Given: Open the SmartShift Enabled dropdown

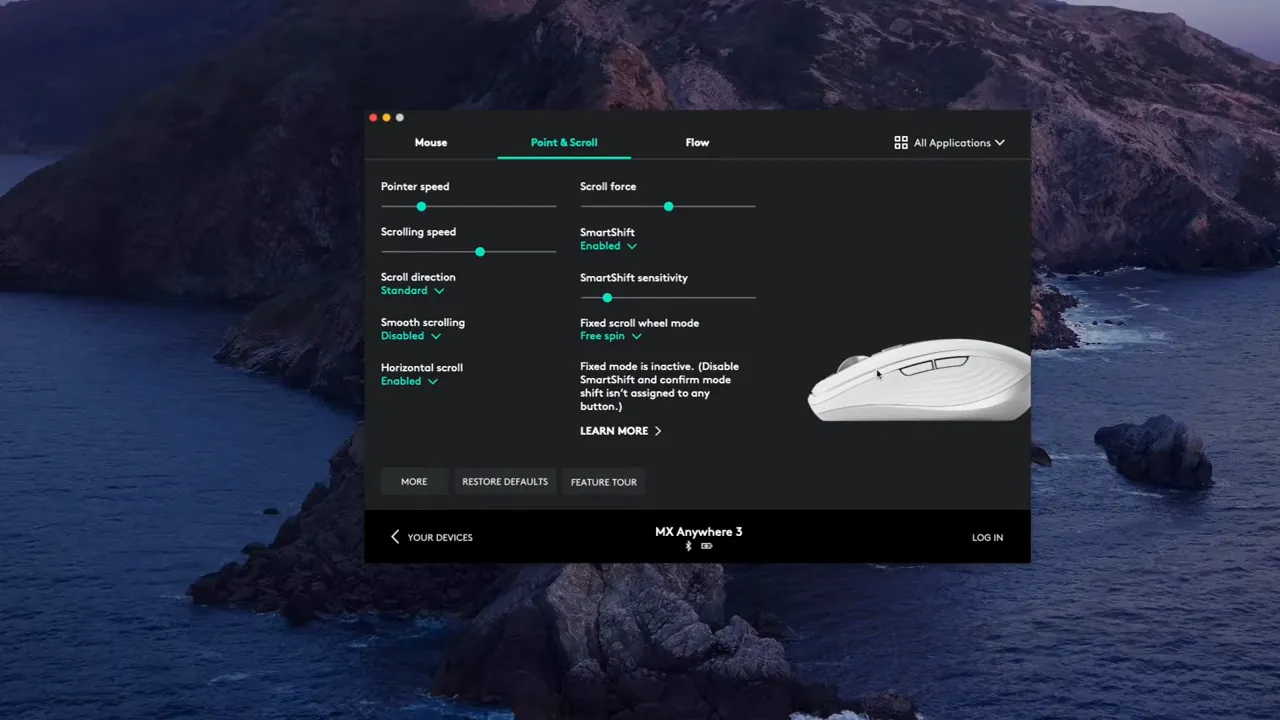Looking at the screenshot, I should pyautogui.click(x=608, y=246).
